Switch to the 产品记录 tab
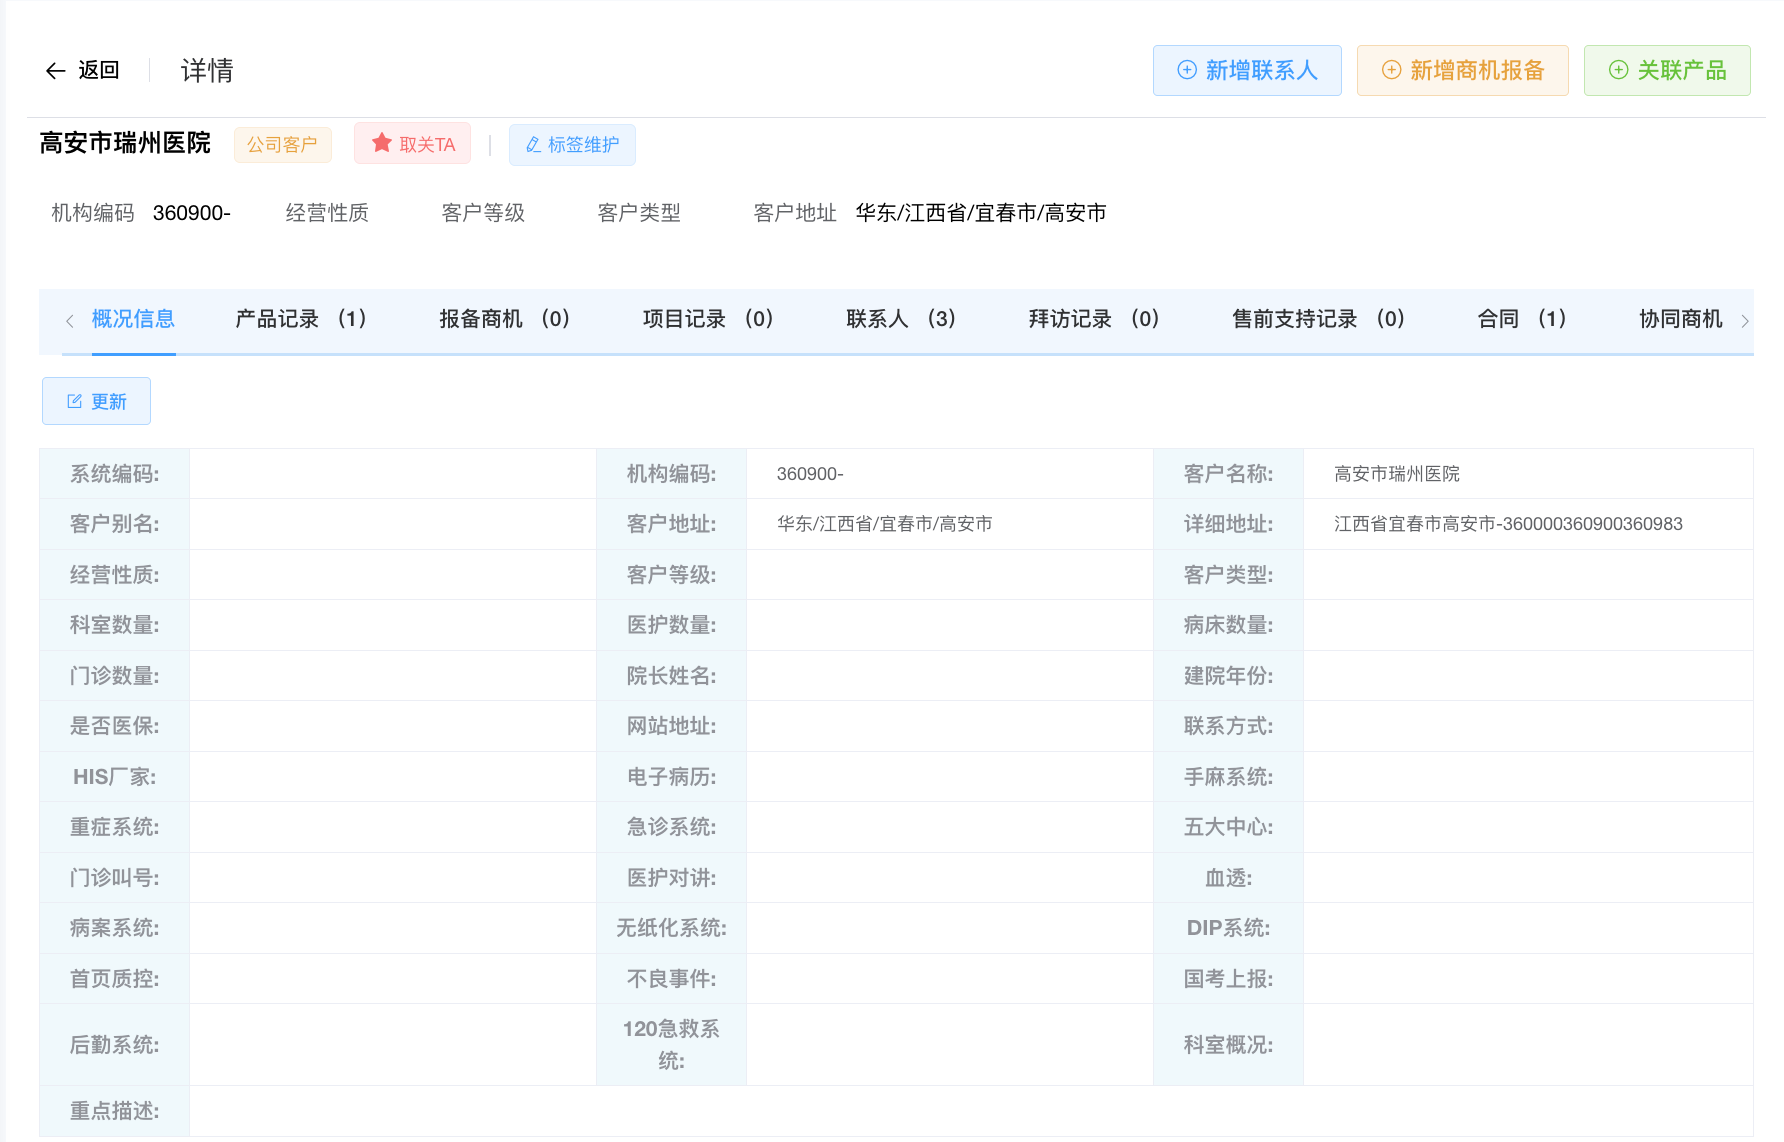The width and height of the screenshot is (1784, 1142). [x=301, y=319]
